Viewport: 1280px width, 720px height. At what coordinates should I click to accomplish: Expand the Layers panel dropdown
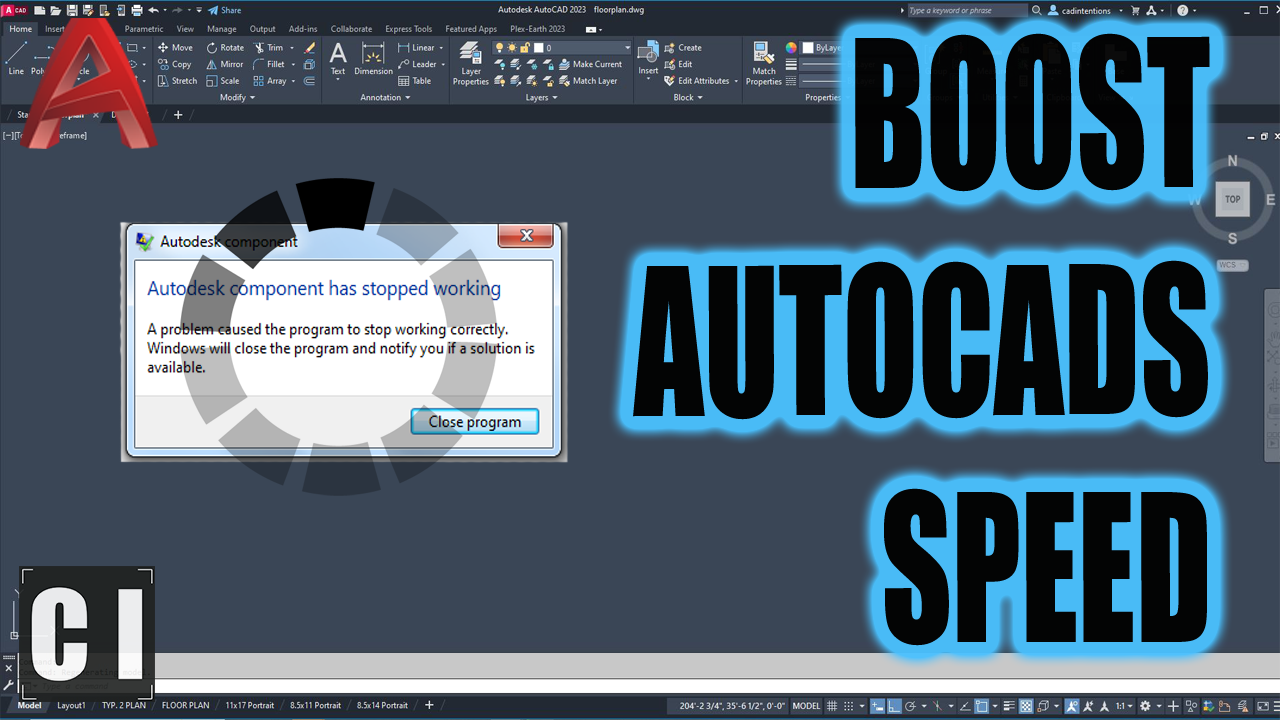coord(541,97)
